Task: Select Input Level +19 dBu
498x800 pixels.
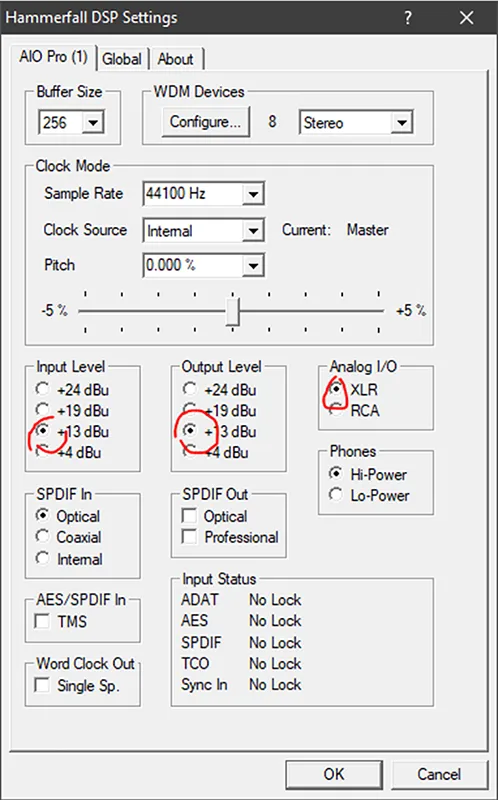Action: click(43, 410)
